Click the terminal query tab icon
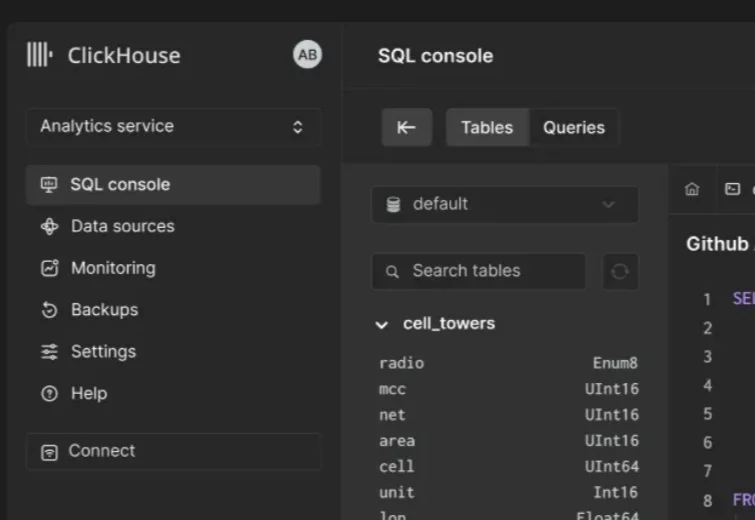 click(732, 189)
